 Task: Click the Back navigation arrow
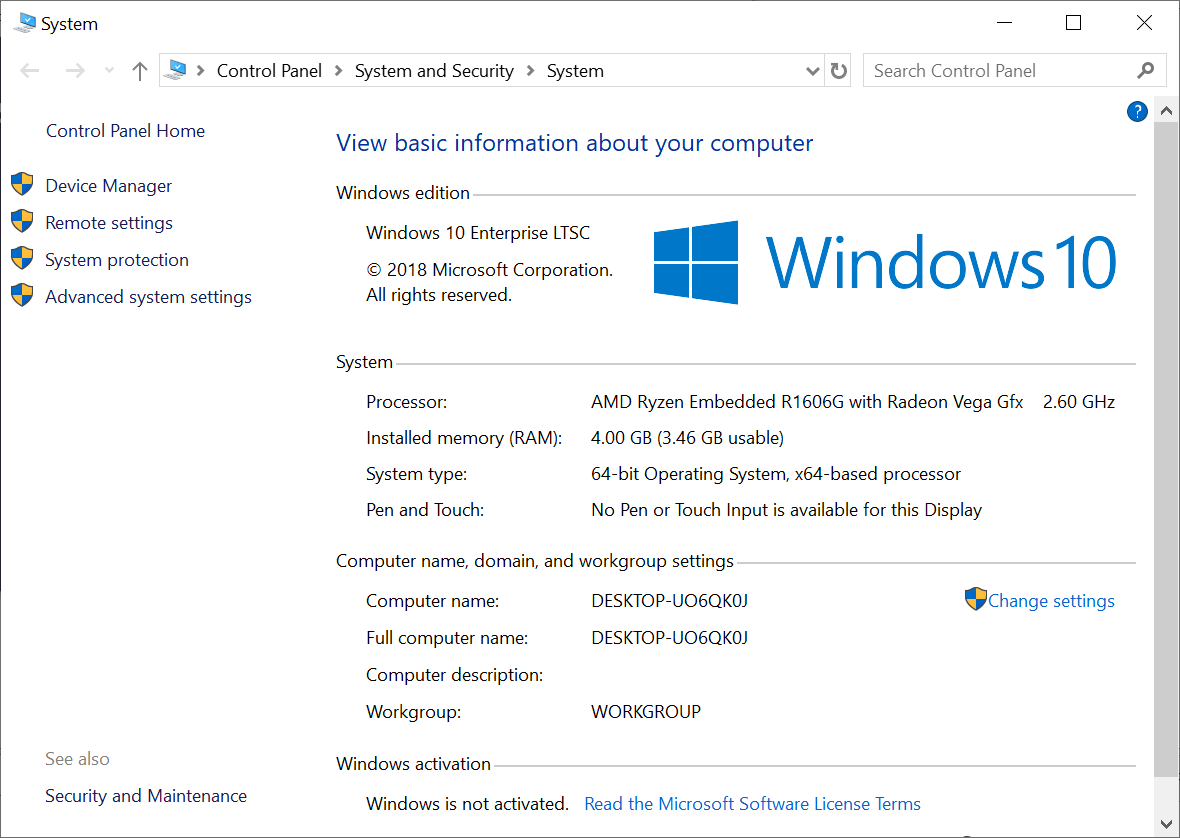point(30,71)
